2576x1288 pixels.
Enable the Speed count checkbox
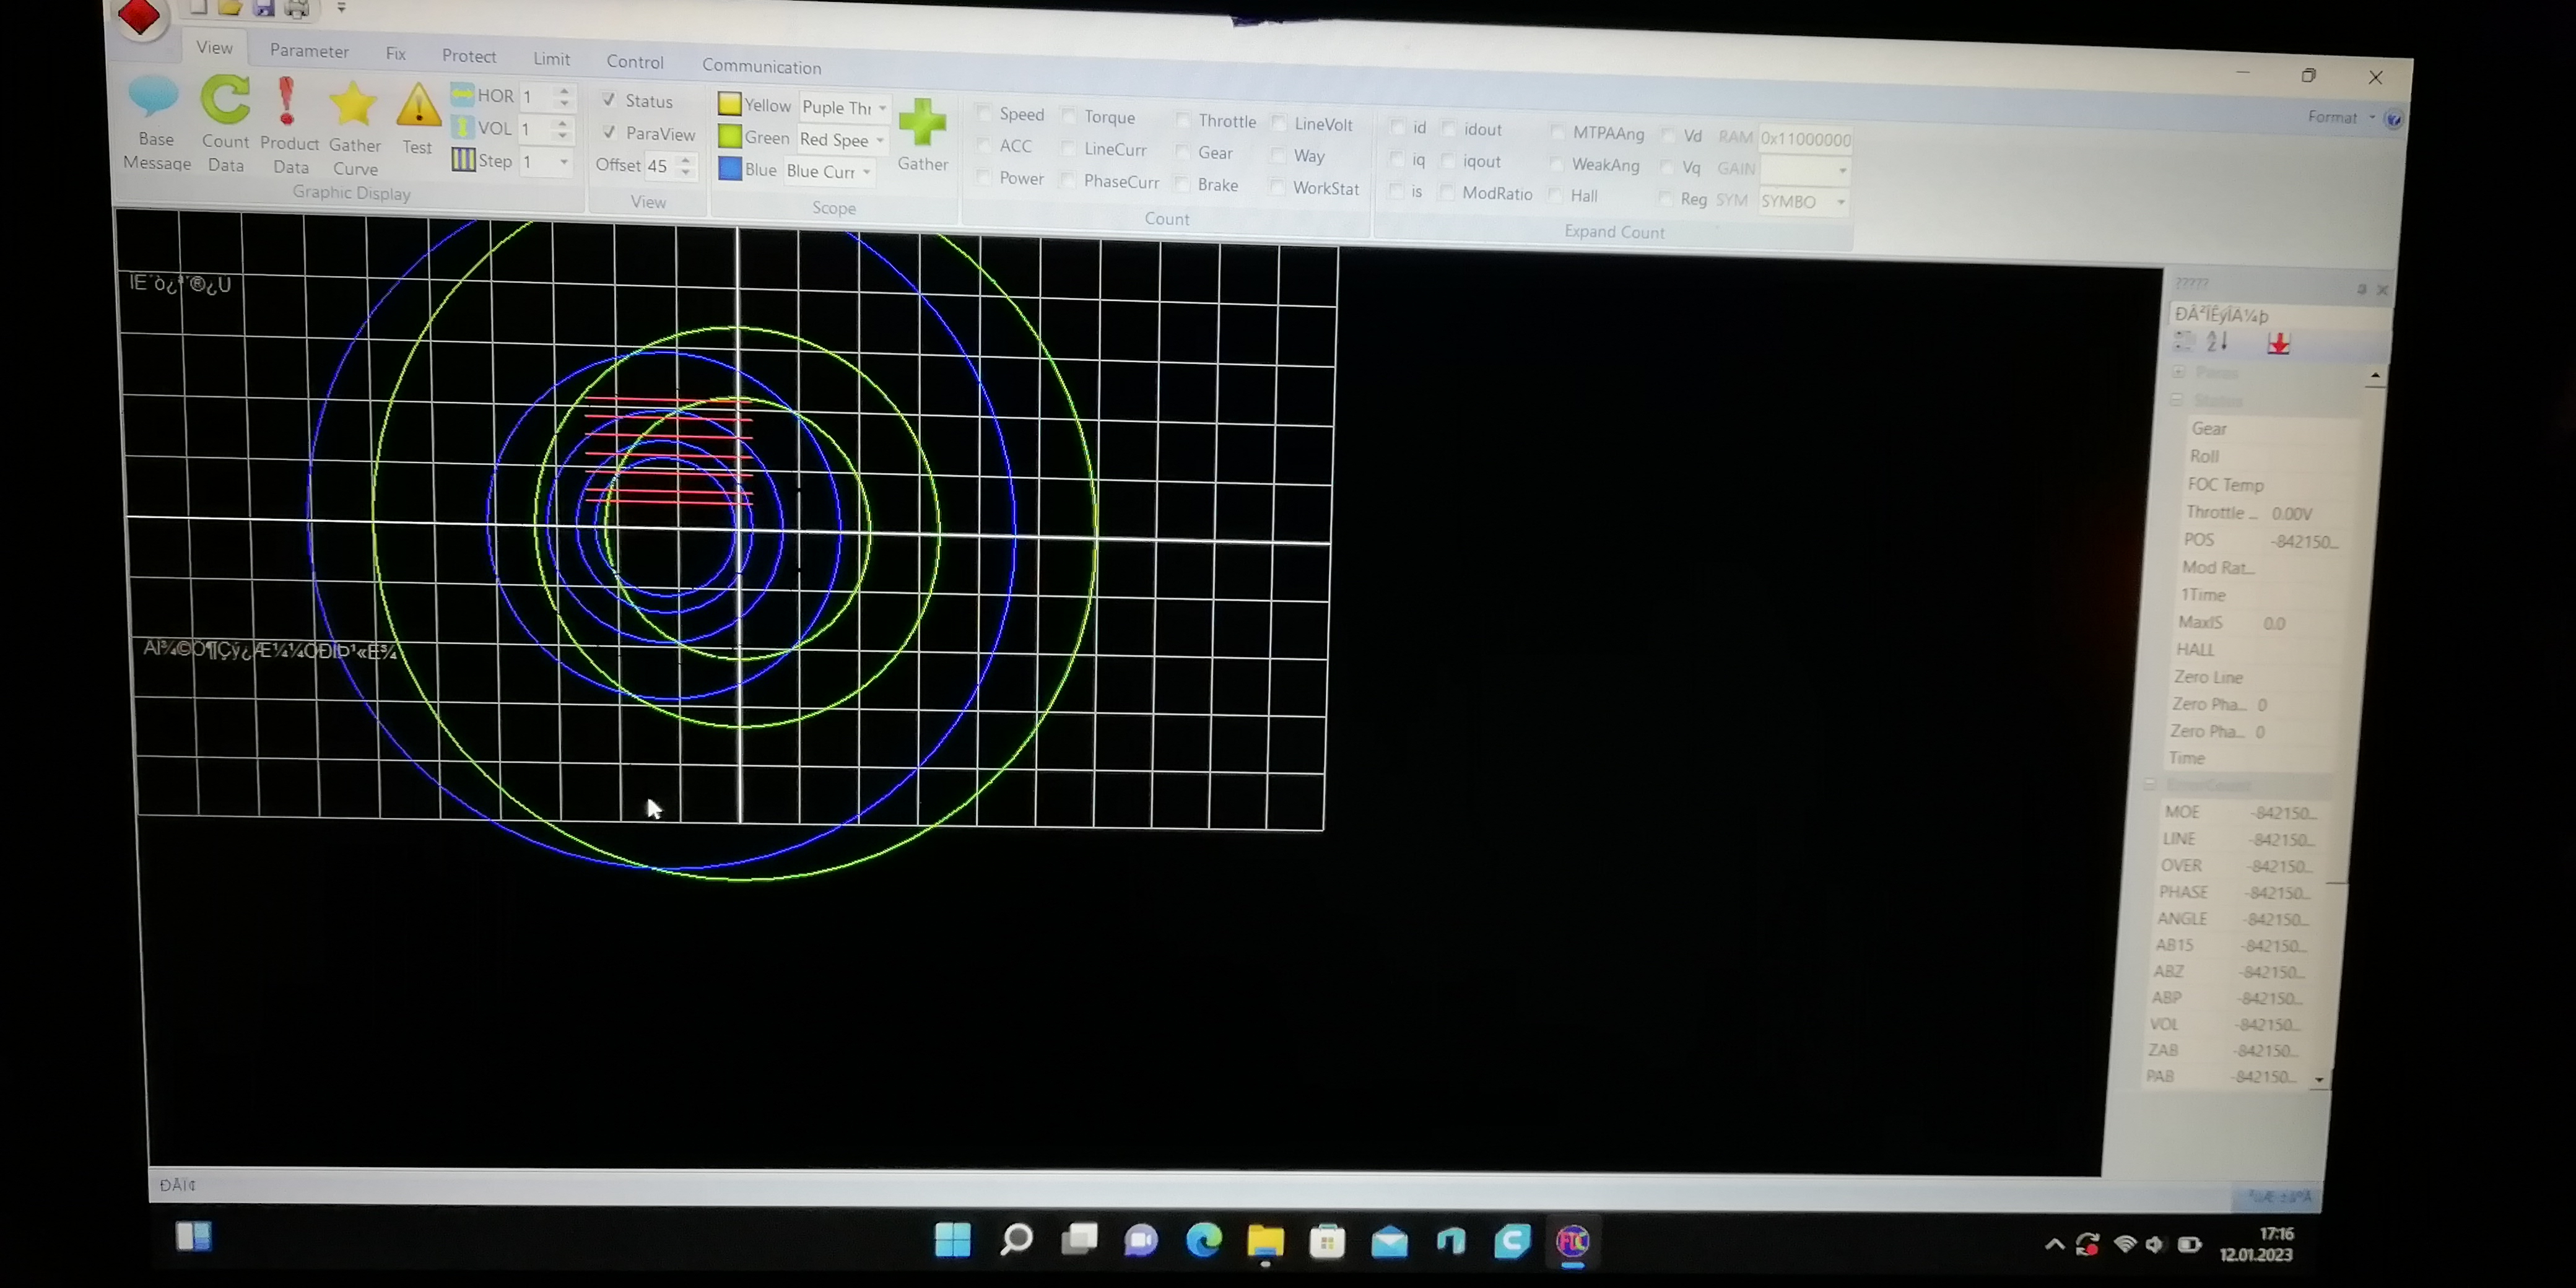983,113
